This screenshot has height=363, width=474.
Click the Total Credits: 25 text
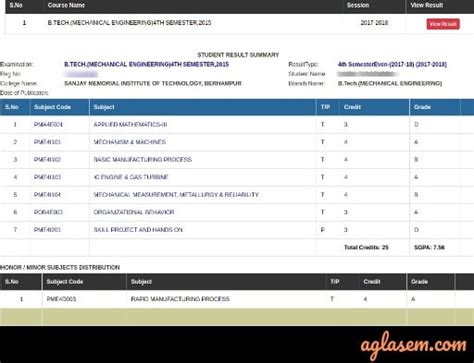(x=366, y=247)
